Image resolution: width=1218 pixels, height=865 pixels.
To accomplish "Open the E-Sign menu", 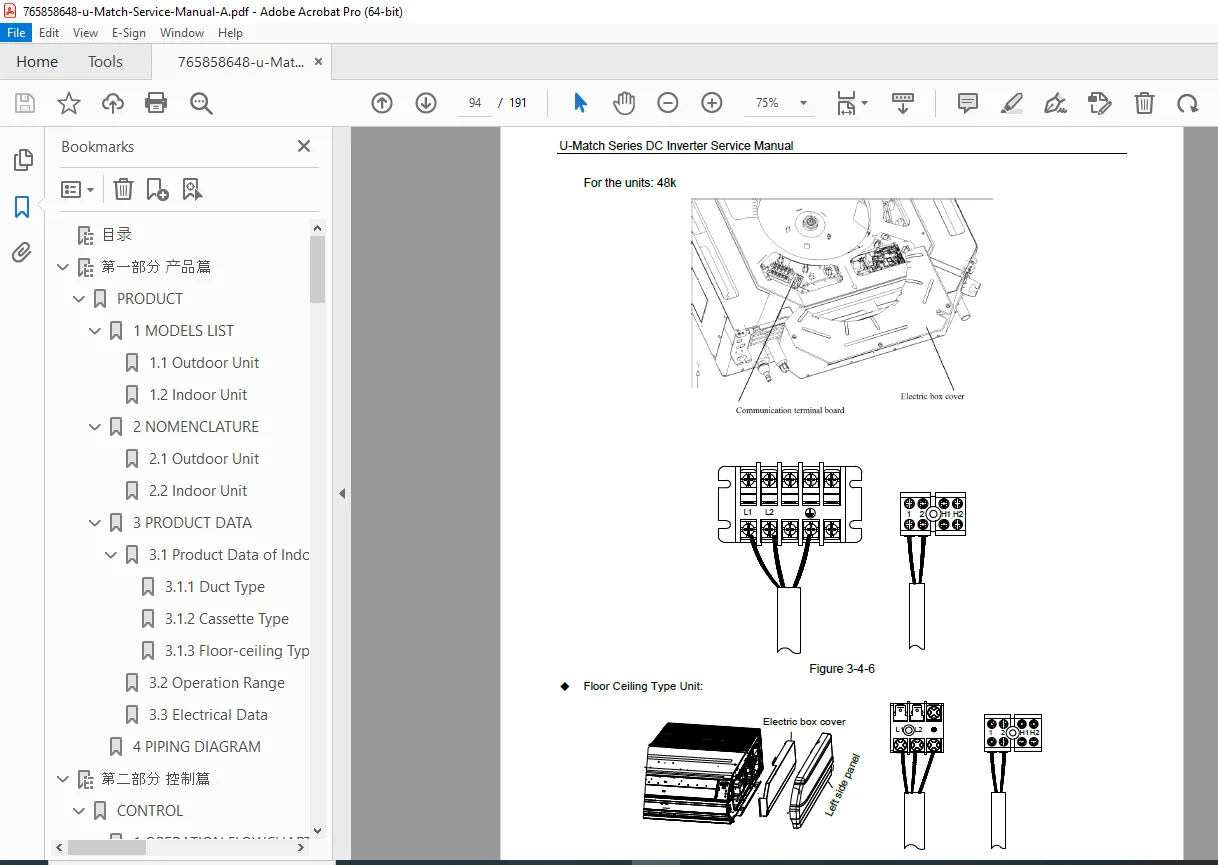I will (x=129, y=33).
